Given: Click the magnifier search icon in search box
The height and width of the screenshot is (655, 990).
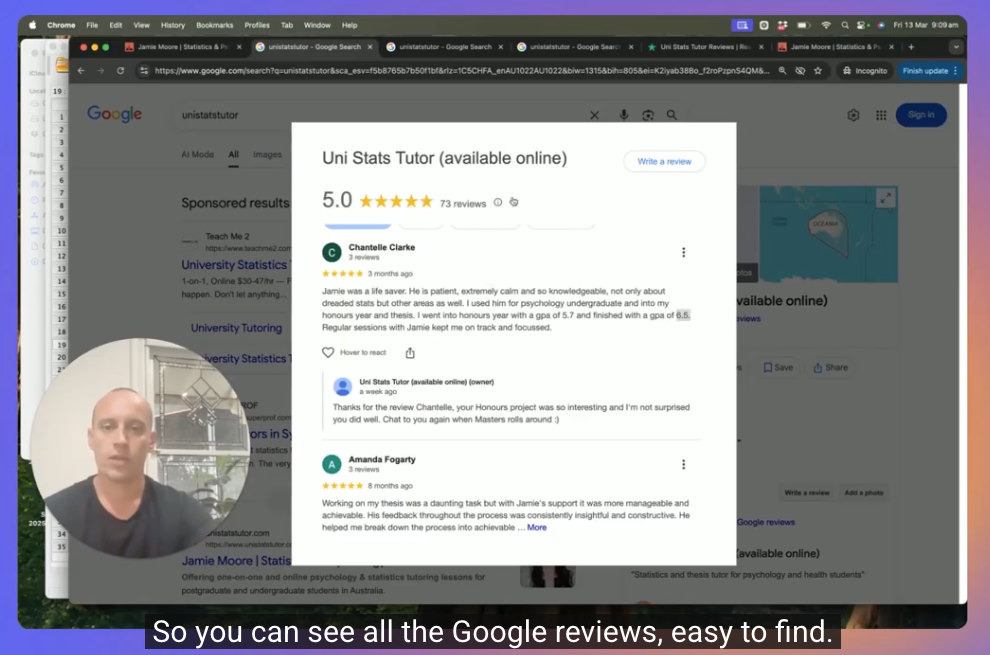Looking at the screenshot, I should click(672, 115).
